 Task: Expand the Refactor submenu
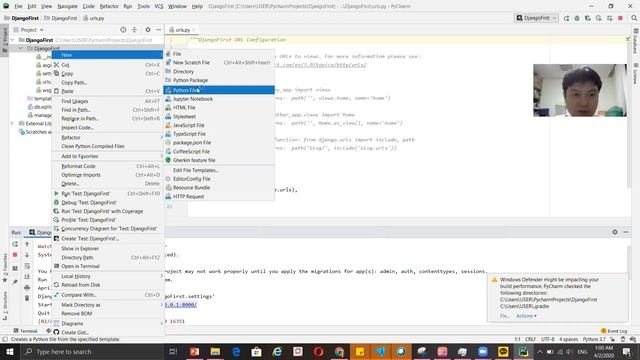click(107, 138)
